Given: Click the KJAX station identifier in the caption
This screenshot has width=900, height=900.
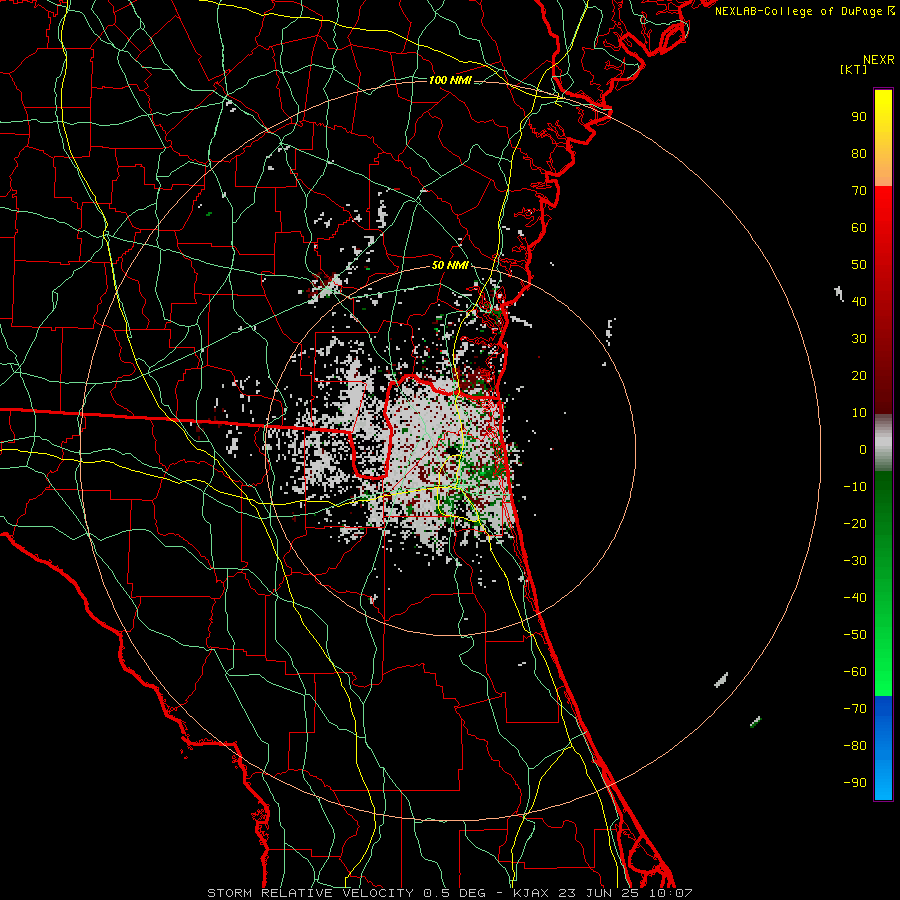Looking at the screenshot, I should [529, 893].
